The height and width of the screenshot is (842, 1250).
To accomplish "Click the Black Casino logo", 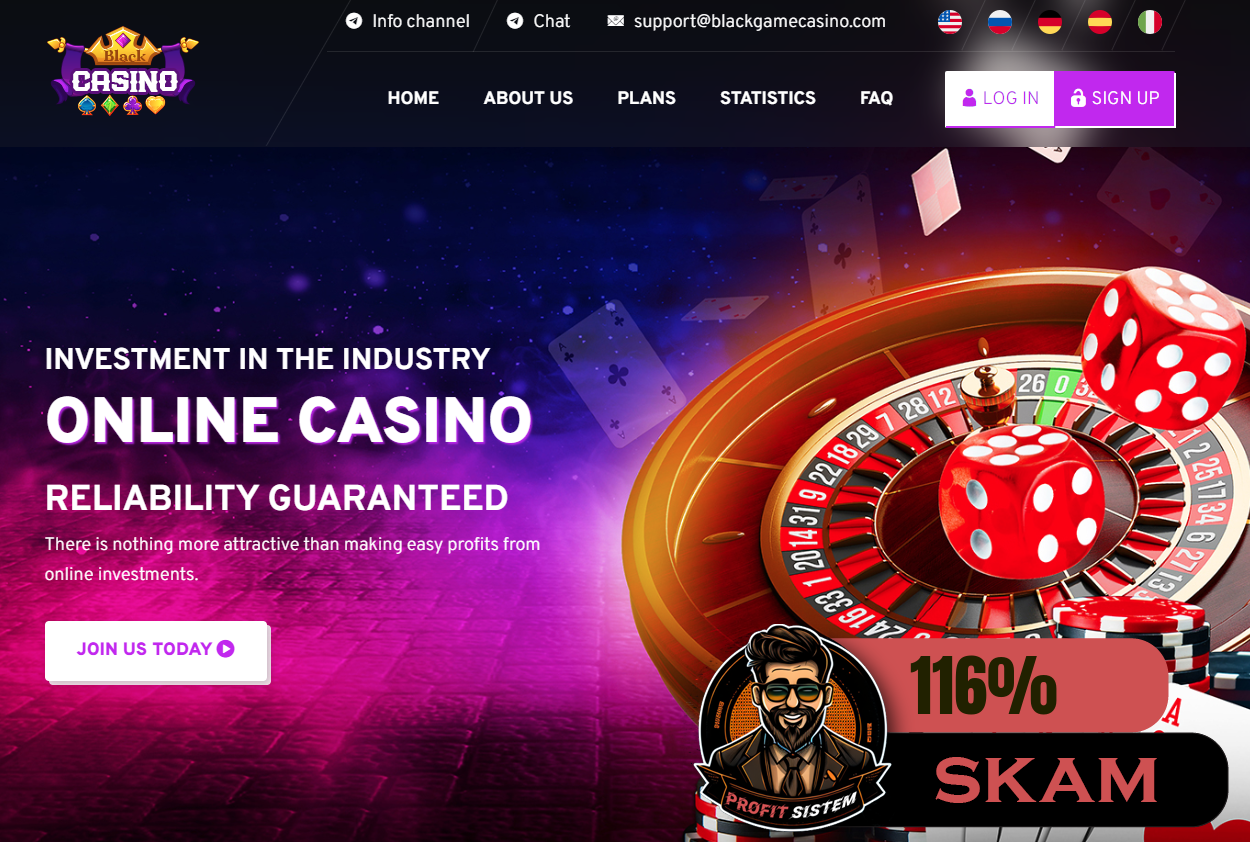I will point(123,72).
